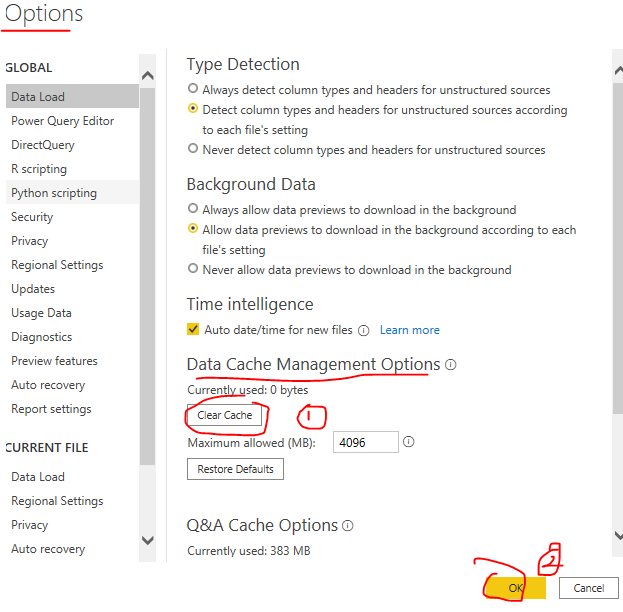Click the Restore Defaults button
Image resolution: width=623 pixels, height=612 pixels.
[235, 469]
